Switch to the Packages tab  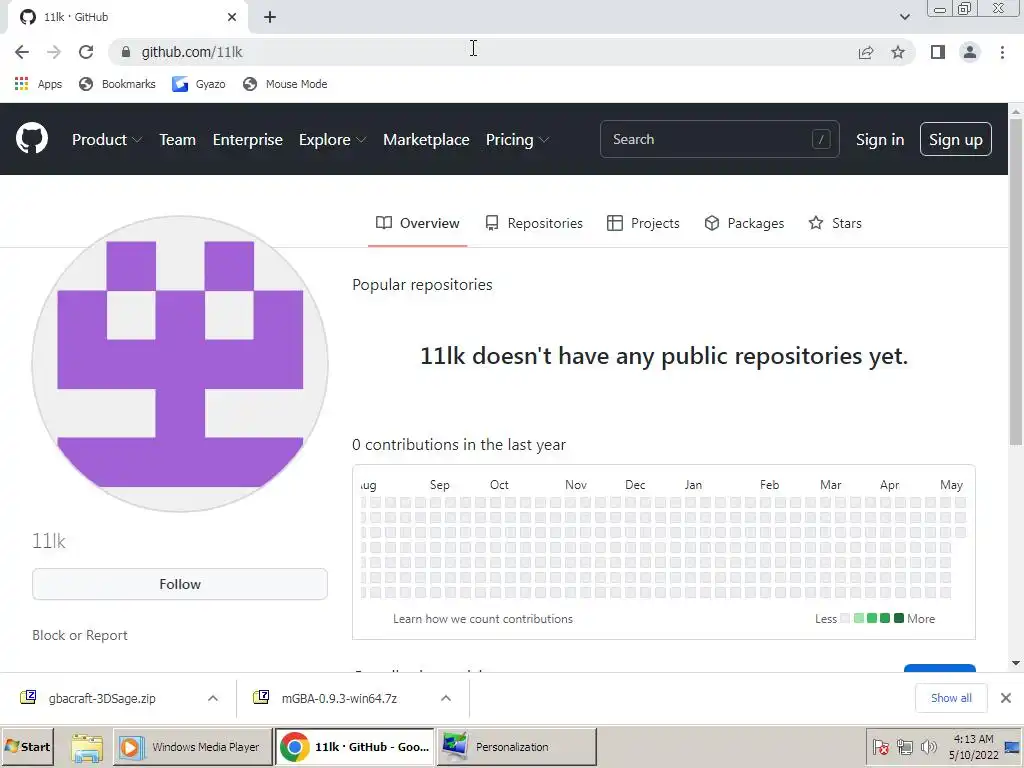[744, 223]
